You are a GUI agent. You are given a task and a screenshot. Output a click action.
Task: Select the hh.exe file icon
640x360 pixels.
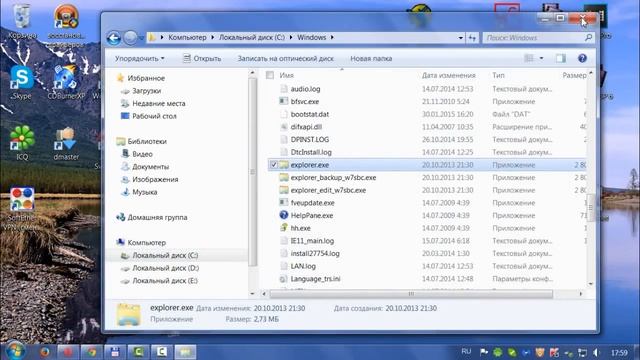[x=284, y=228]
